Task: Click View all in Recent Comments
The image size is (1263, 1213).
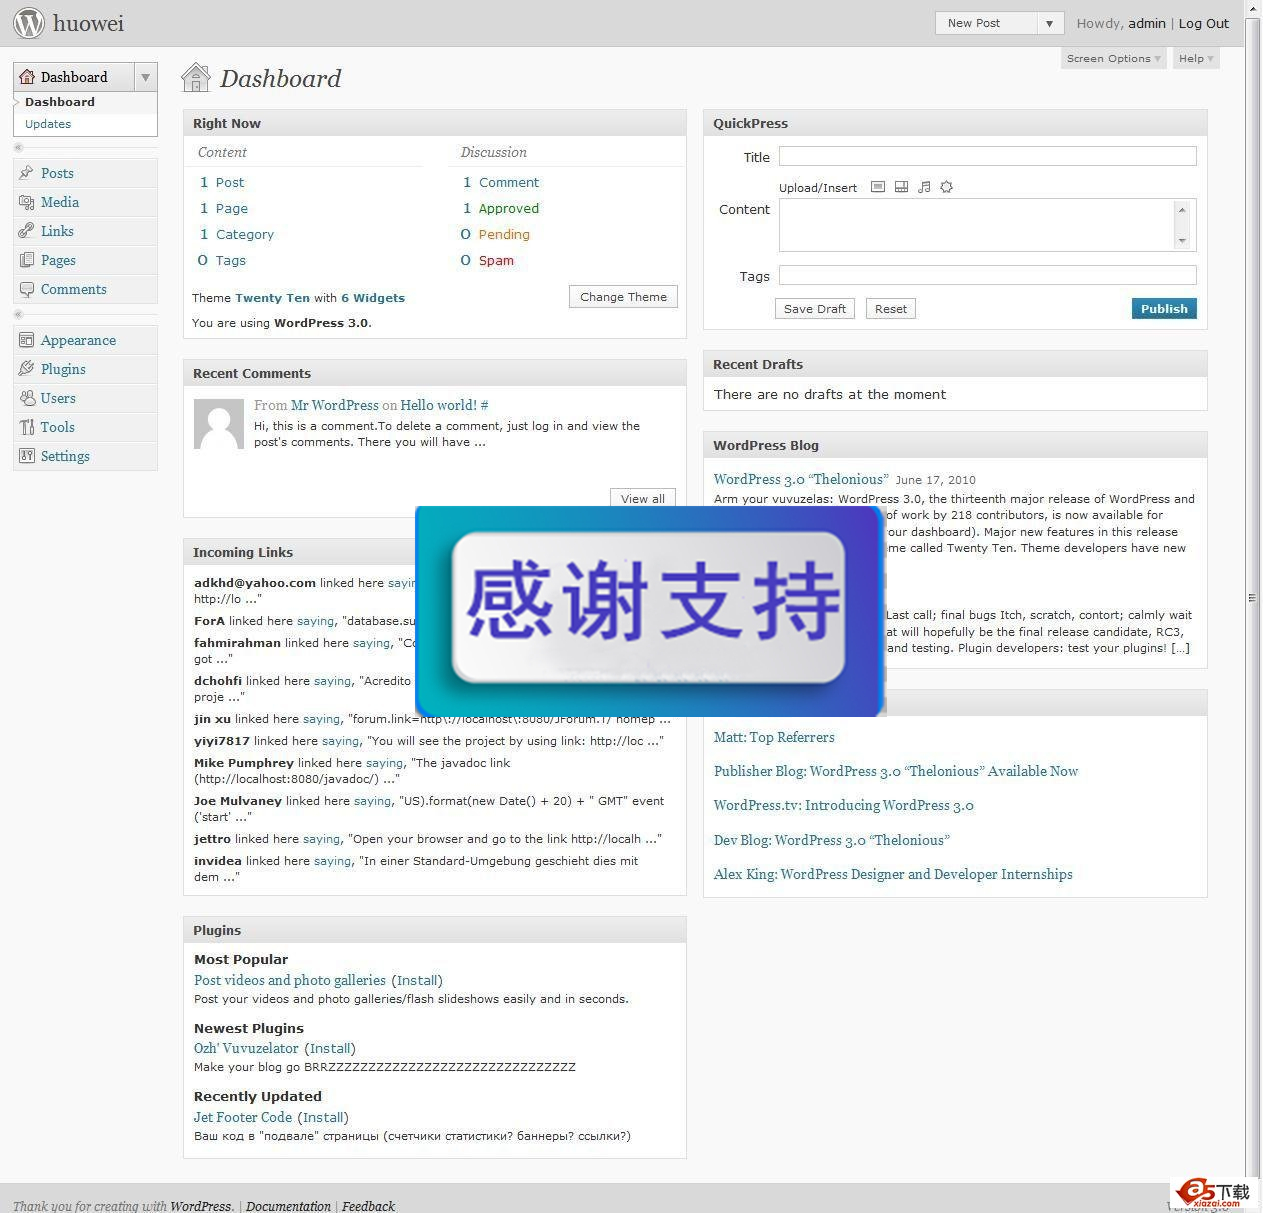Action: (x=643, y=498)
